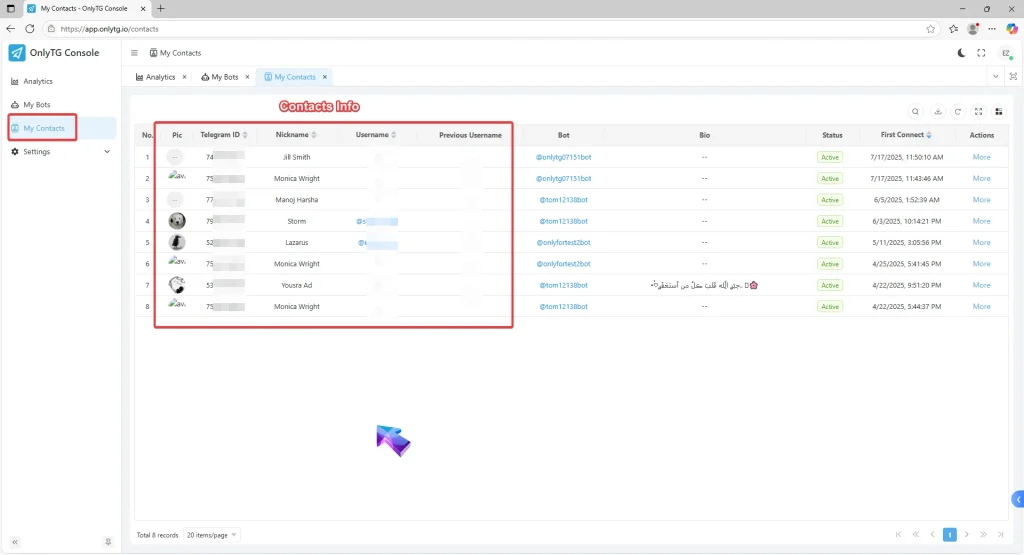Viewport: 1024px width, 555px height.
Task: Select page 1 in pagination
Action: tap(950, 535)
